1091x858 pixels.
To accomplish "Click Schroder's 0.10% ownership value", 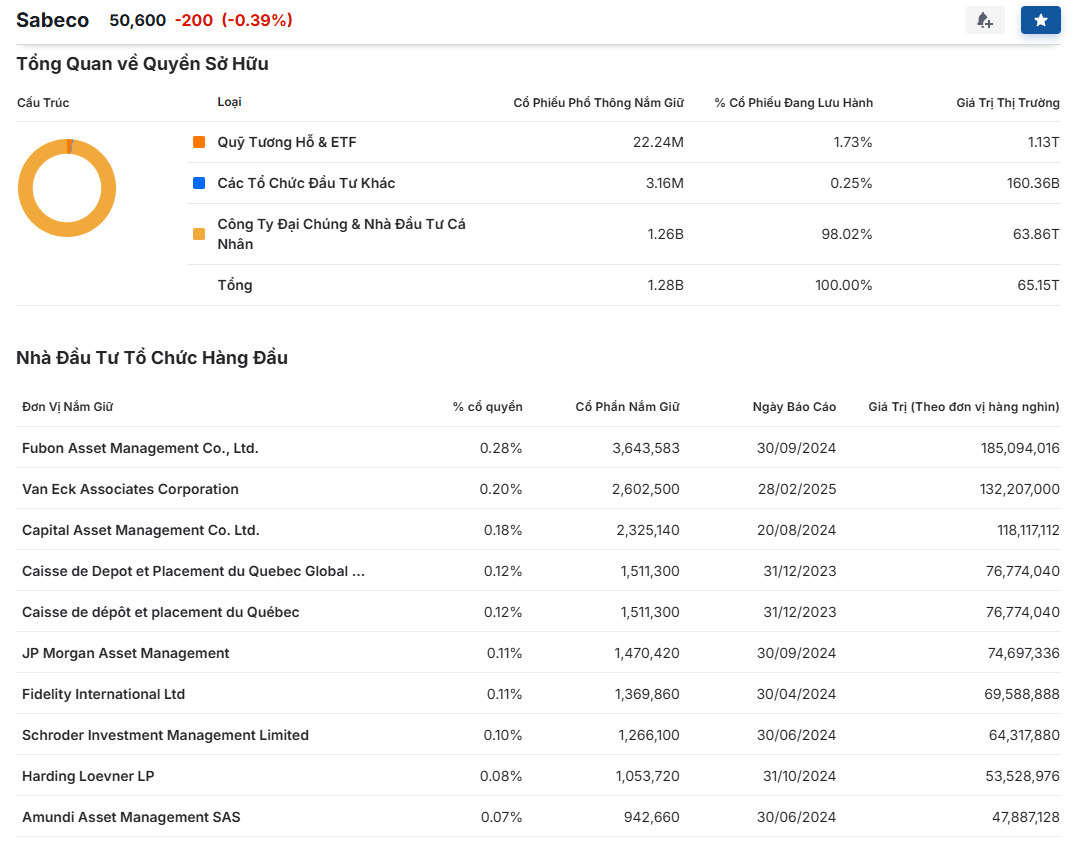I will (x=503, y=736).
